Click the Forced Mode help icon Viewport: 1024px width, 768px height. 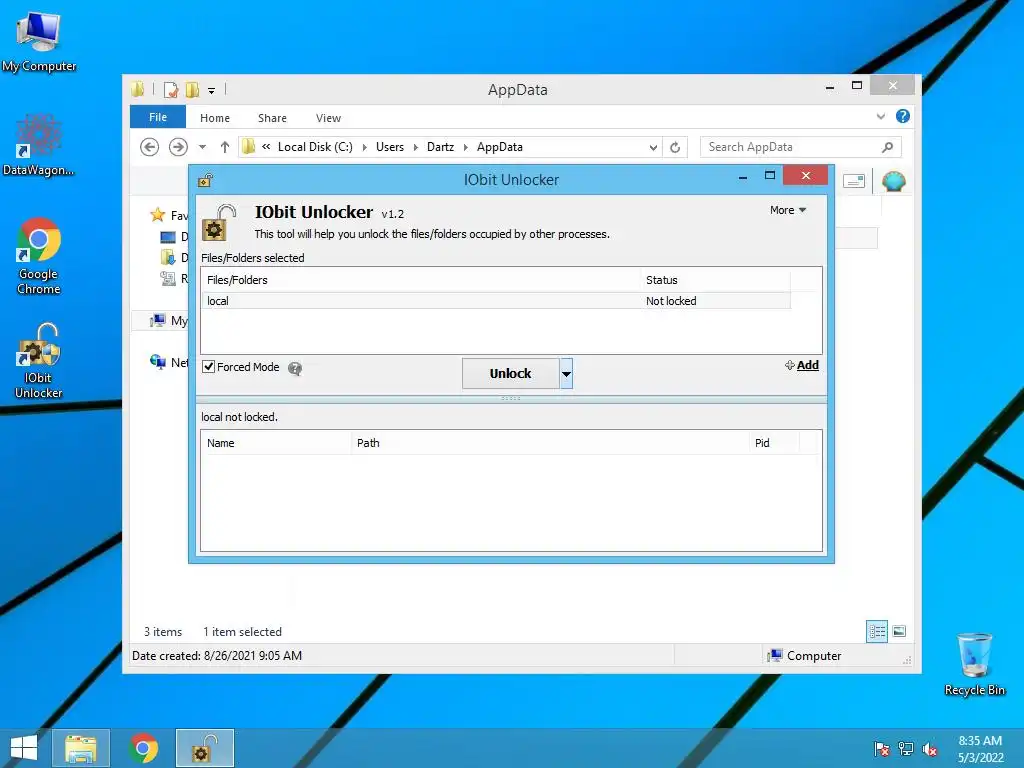(x=295, y=369)
